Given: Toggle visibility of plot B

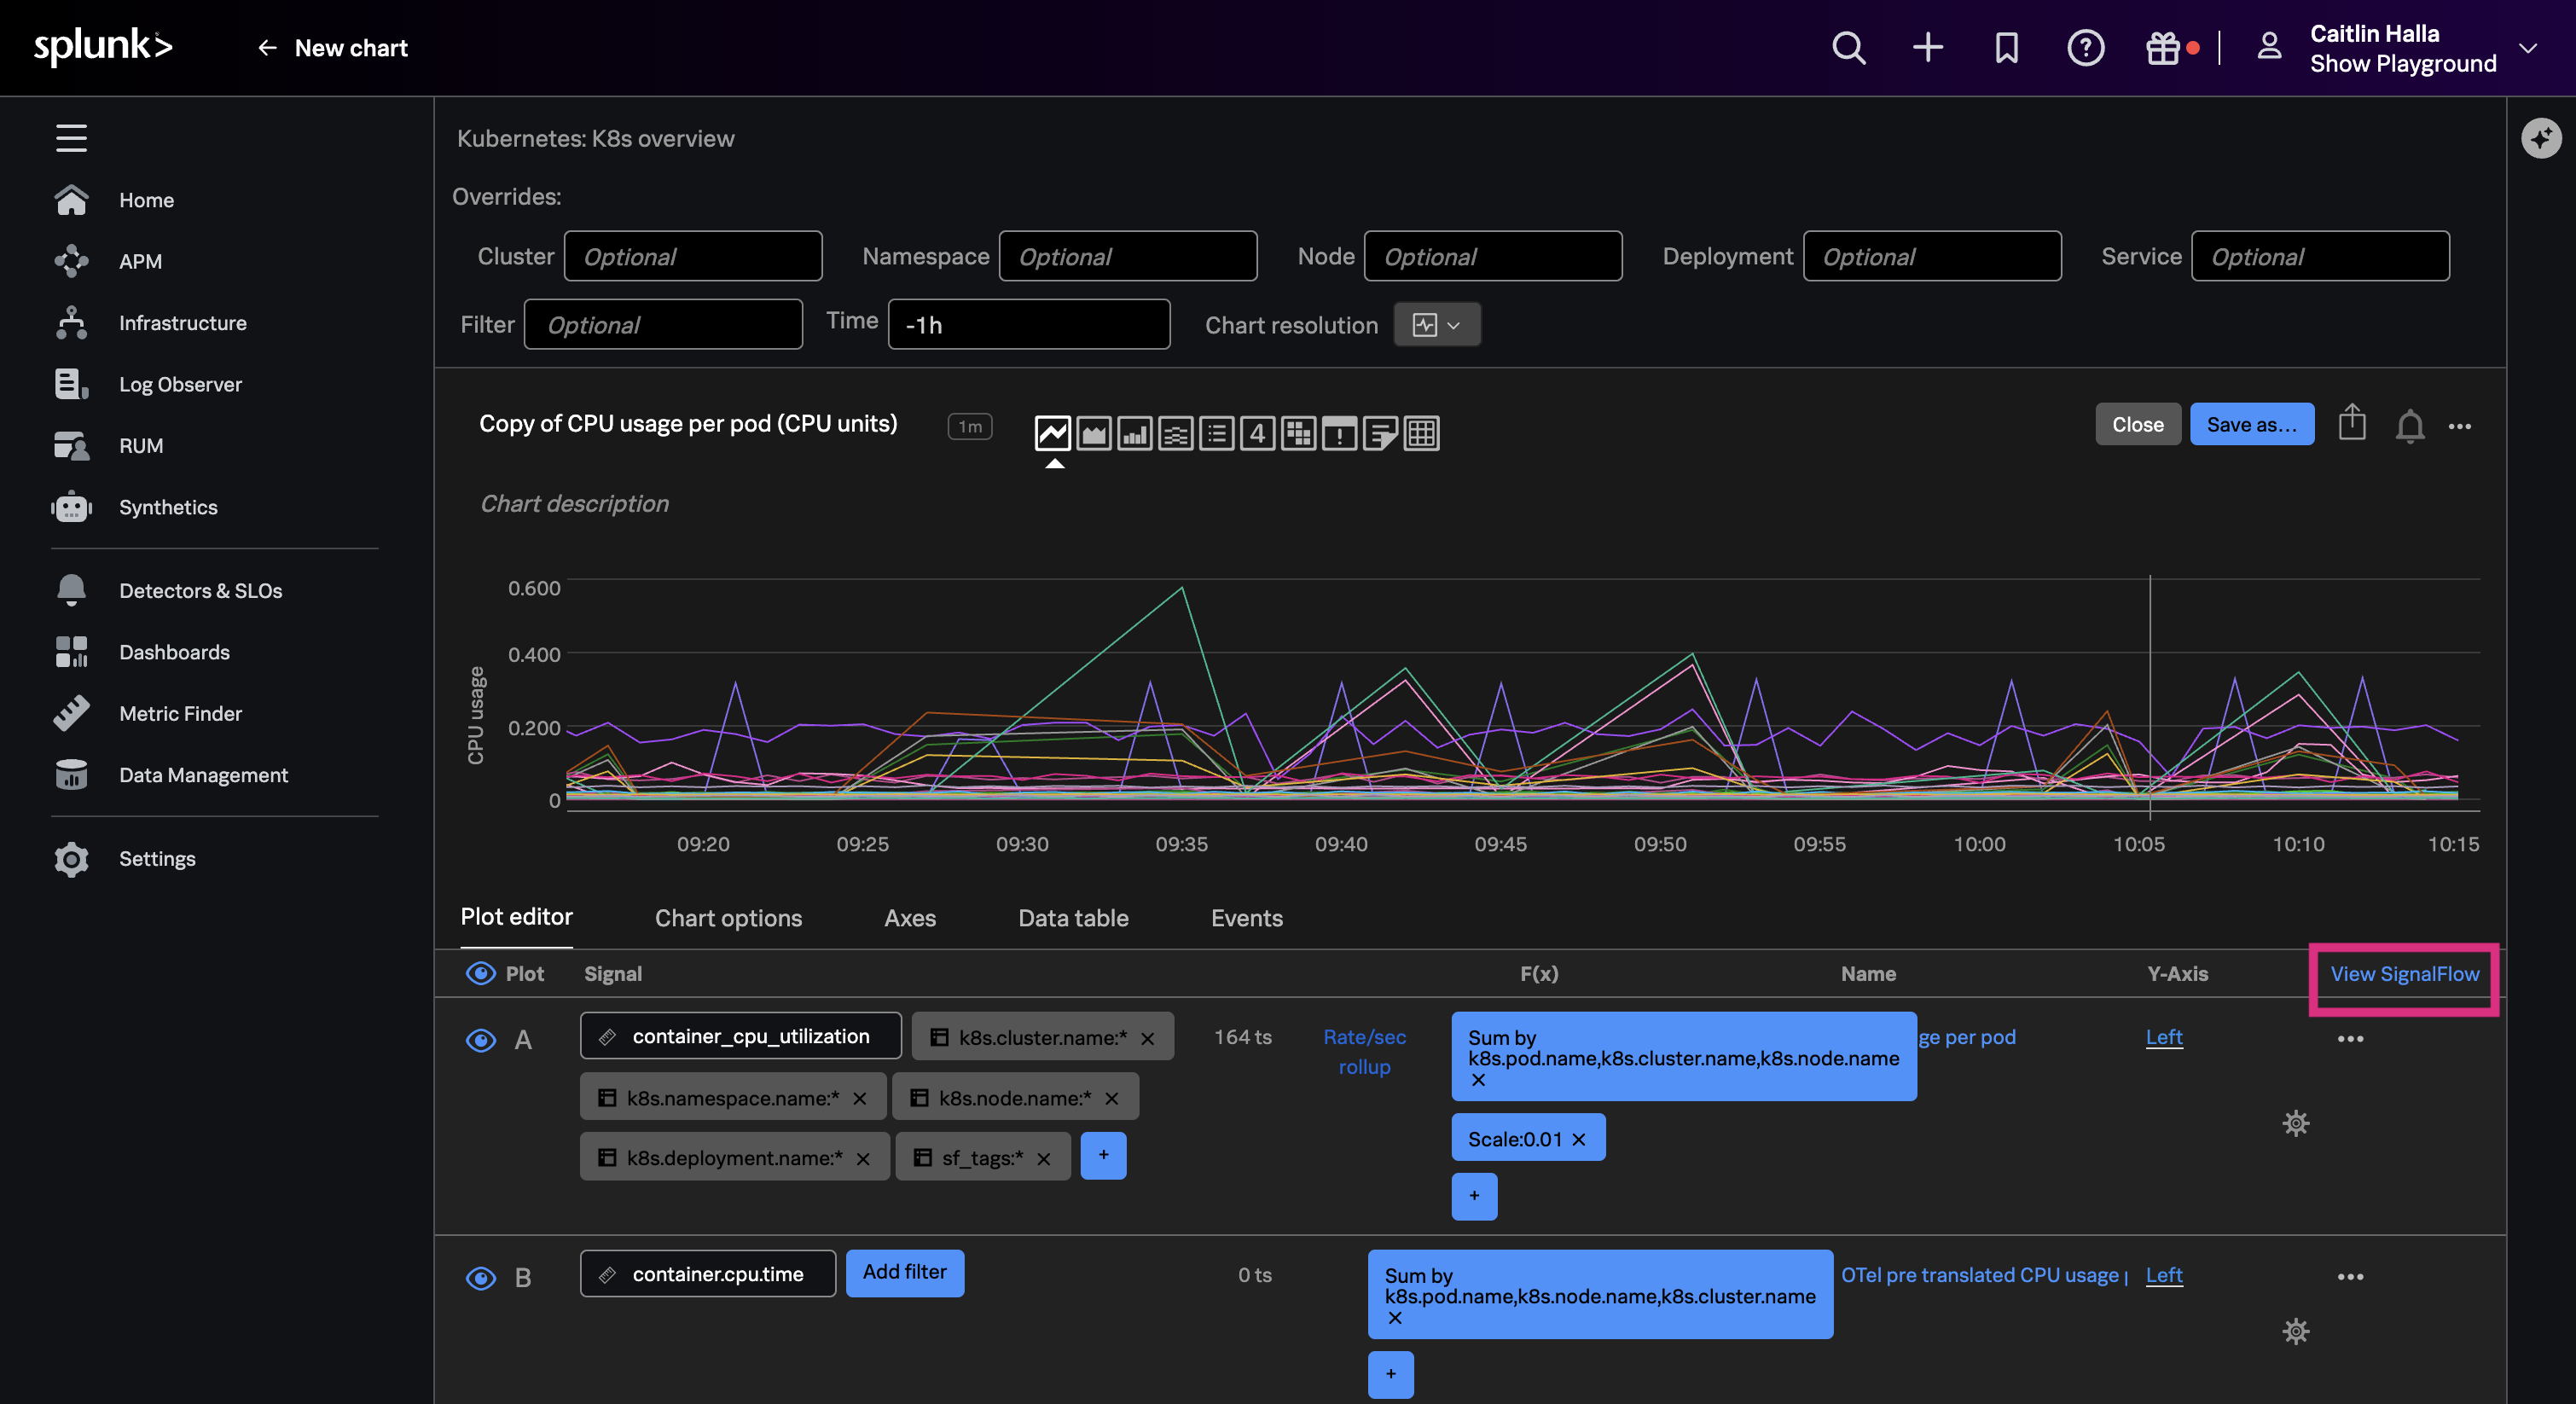Looking at the screenshot, I should (x=481, y=1277).
